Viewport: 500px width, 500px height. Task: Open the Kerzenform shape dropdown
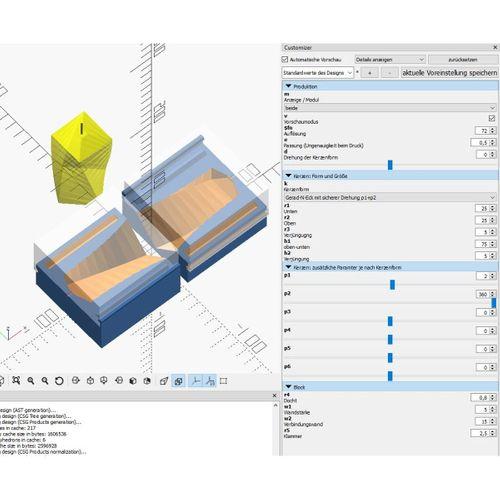coord(390,197)
